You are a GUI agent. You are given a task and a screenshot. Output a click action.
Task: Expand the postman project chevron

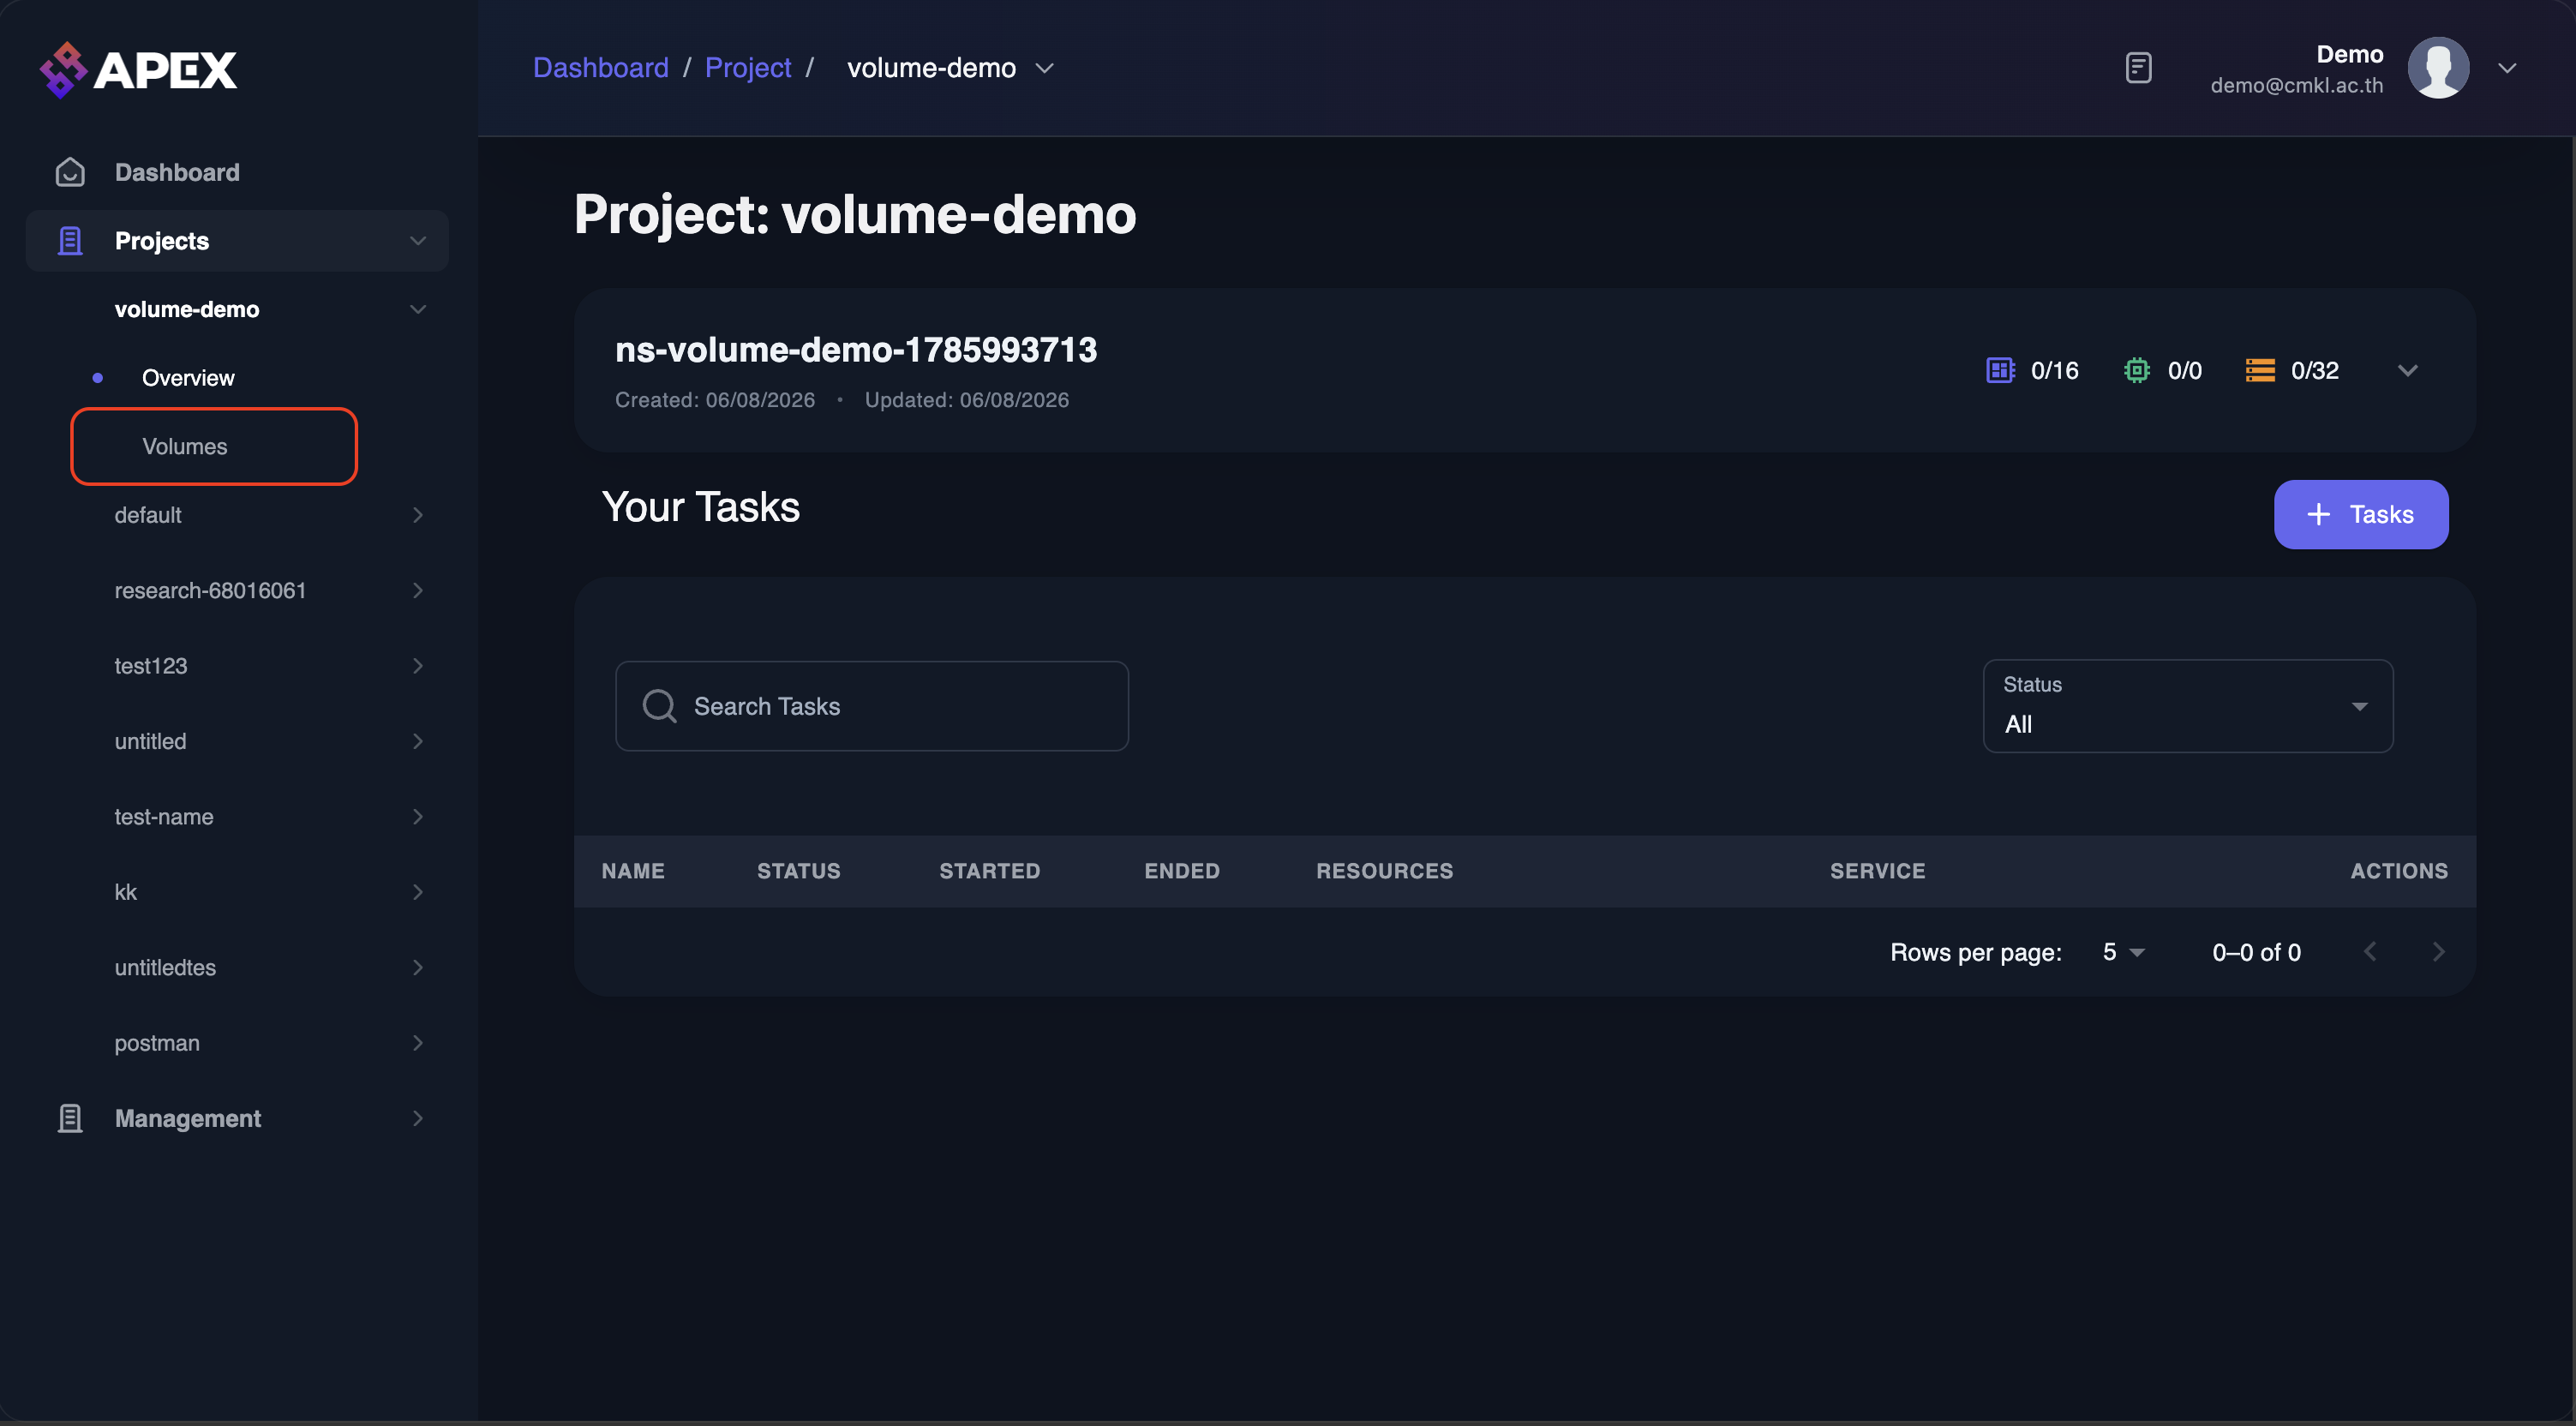(418, 1043)
